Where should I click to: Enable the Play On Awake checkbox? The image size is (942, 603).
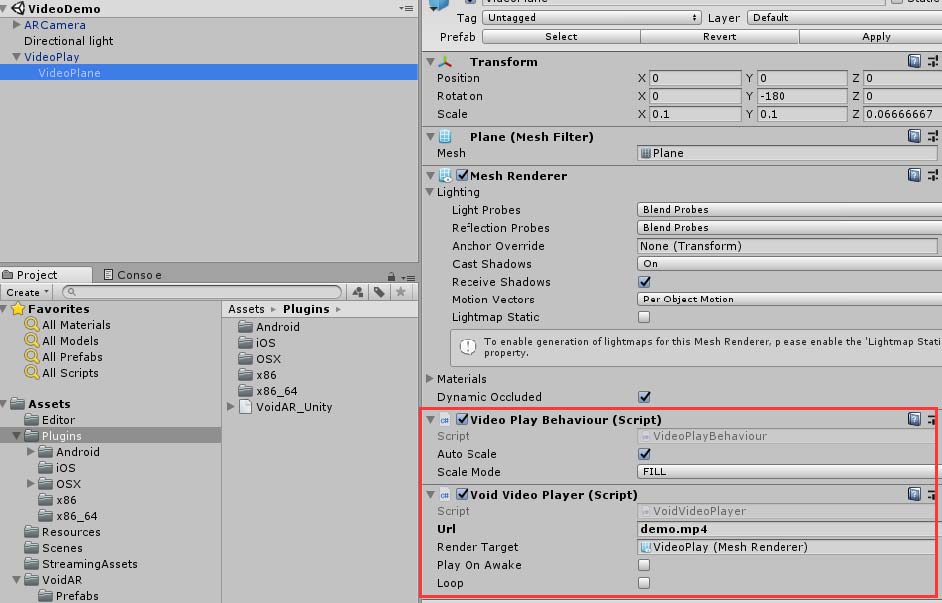tap(645, 565)
